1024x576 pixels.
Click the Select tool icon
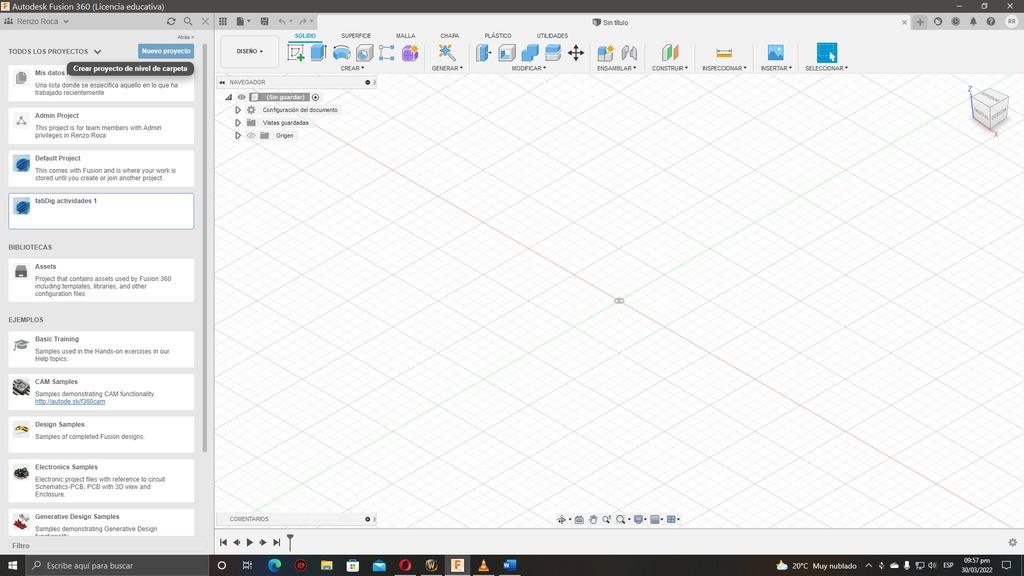coord(826,52)
